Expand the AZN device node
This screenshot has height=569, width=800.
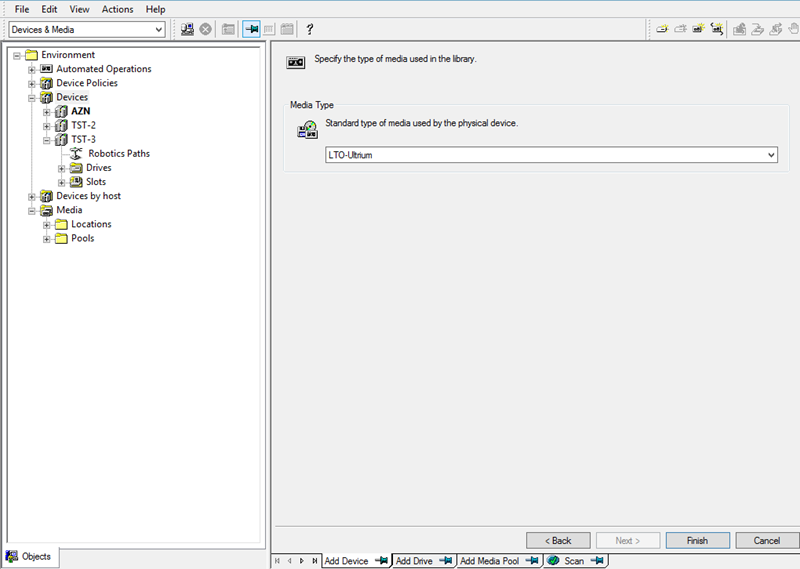(x=46, y=112)
